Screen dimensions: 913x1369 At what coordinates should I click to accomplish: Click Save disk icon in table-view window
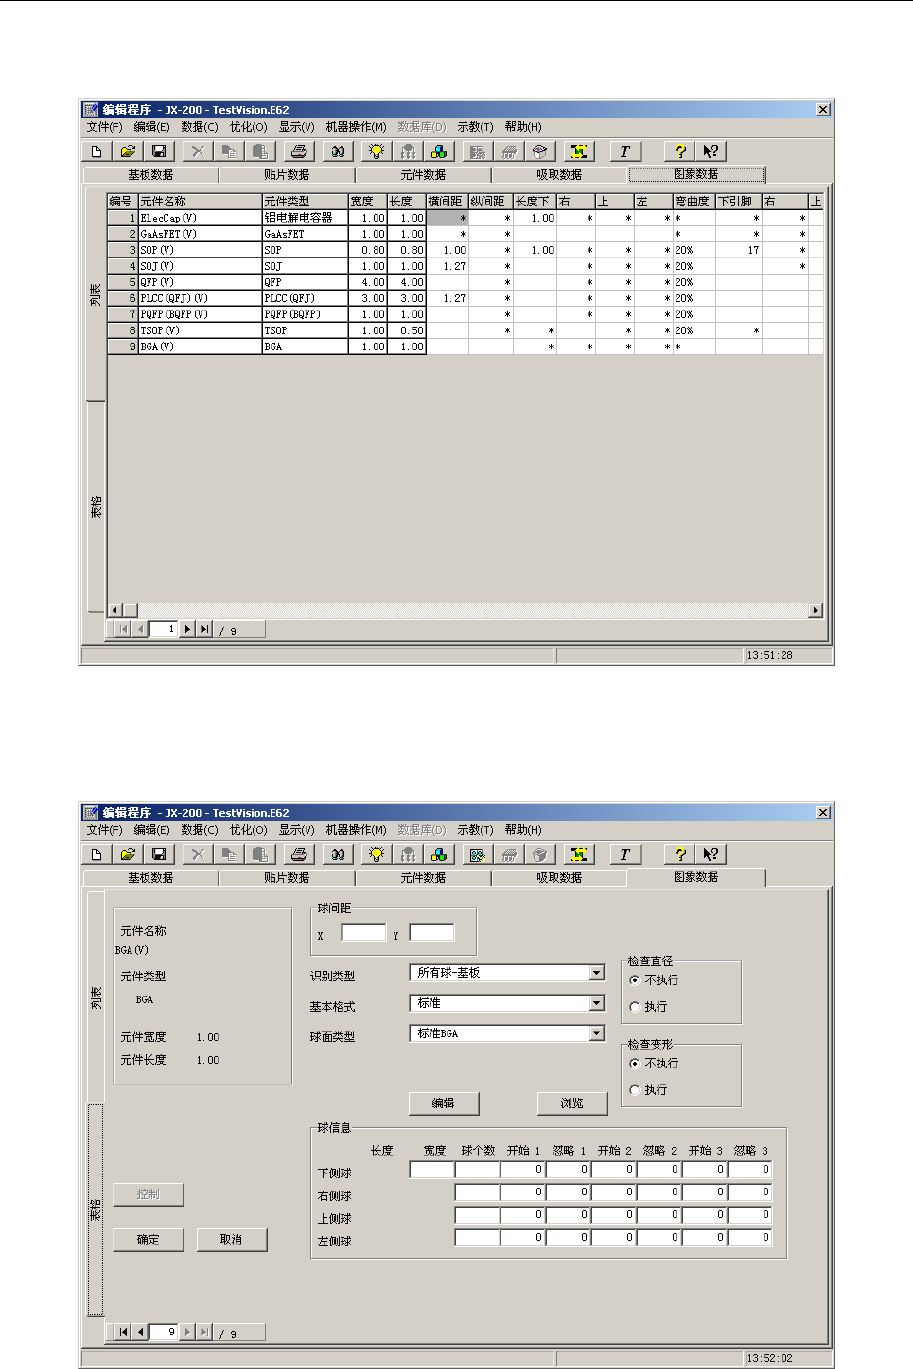(159, 151)
